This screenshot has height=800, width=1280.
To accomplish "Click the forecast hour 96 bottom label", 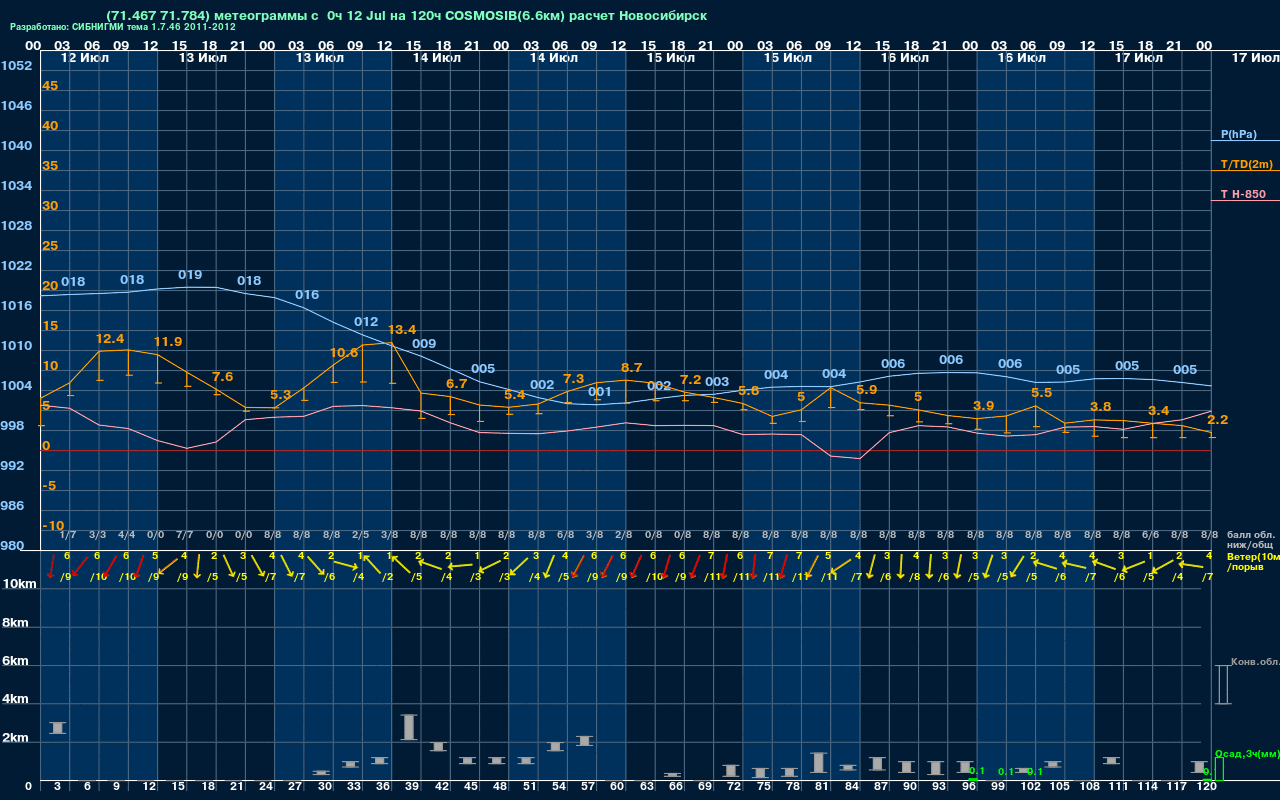I will [x=968, y=787].
